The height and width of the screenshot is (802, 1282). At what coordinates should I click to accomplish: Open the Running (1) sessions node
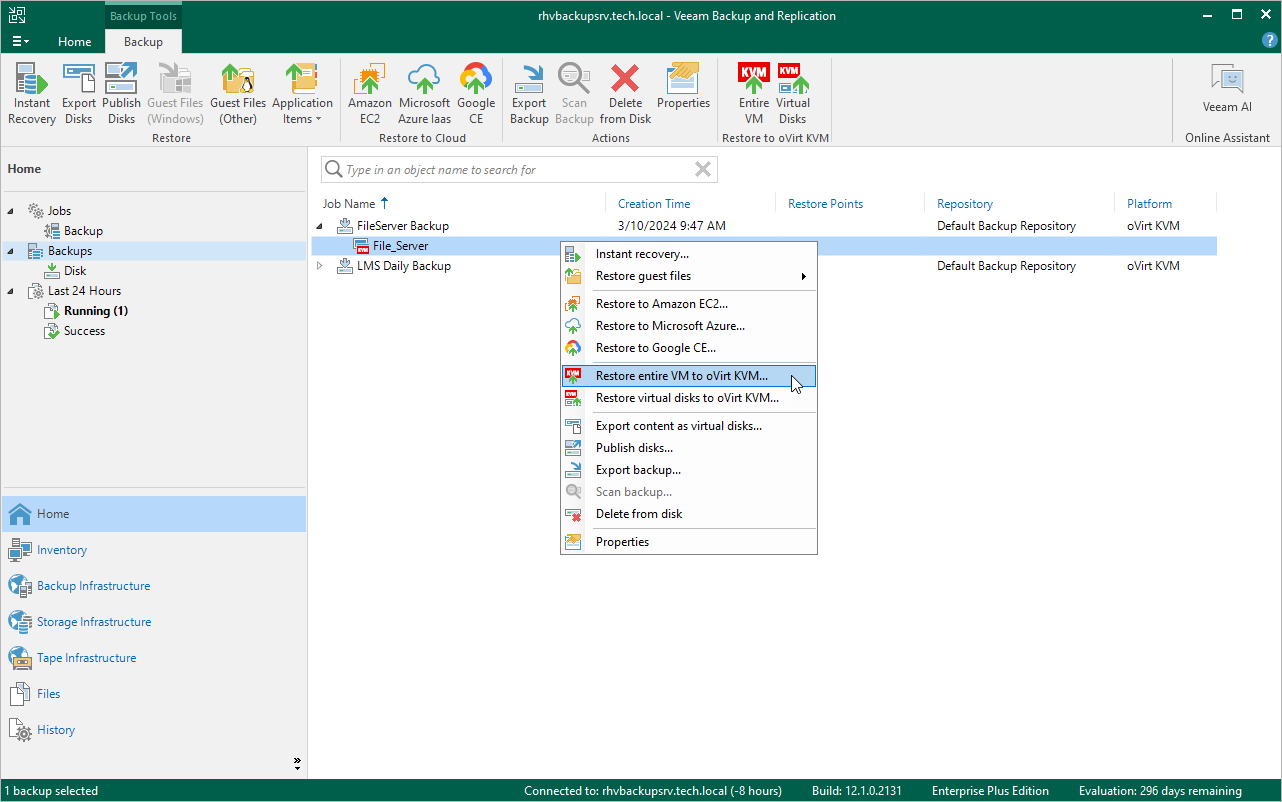pos(96,311)
